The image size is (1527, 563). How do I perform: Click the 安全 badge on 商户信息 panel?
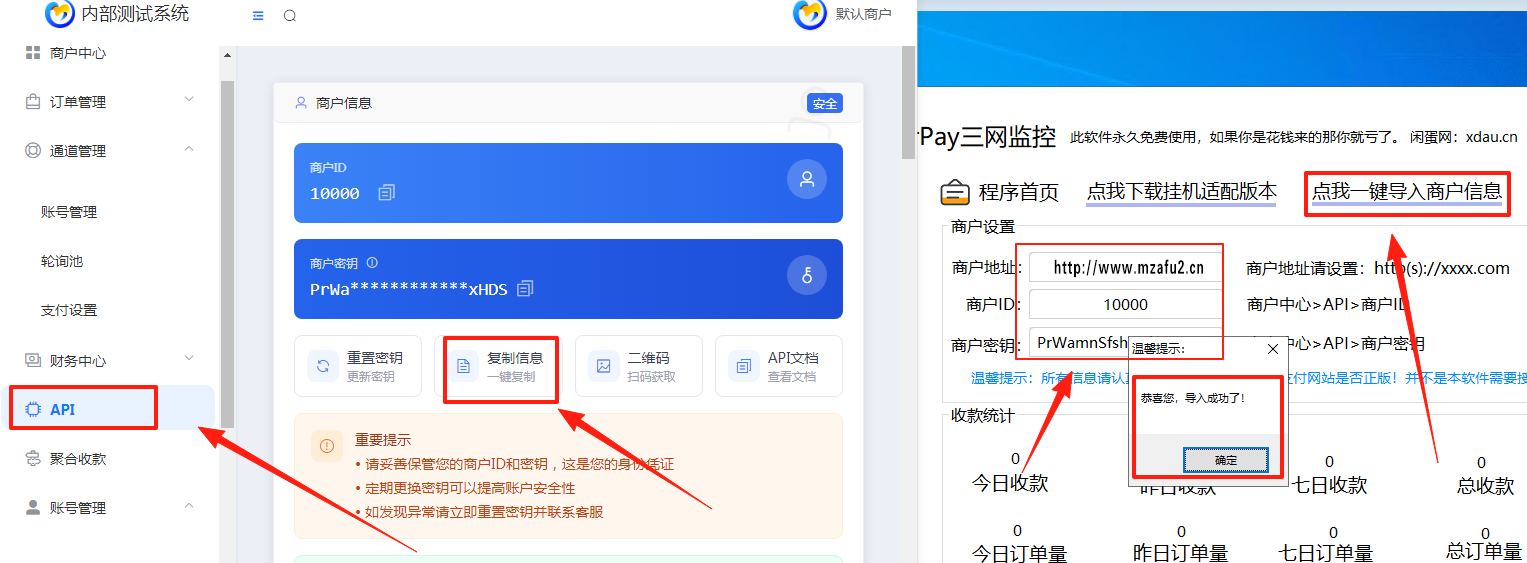(825, 103)
